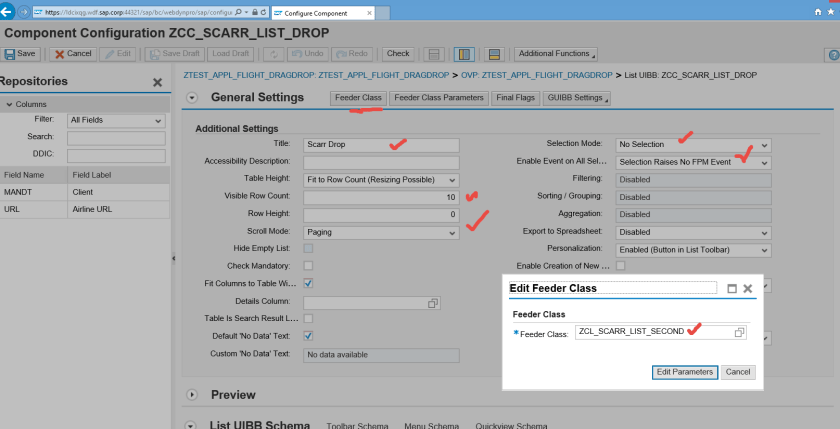
Task: Toggle Enable Creation of New checkbox
Action: click(x=620, y=266)
